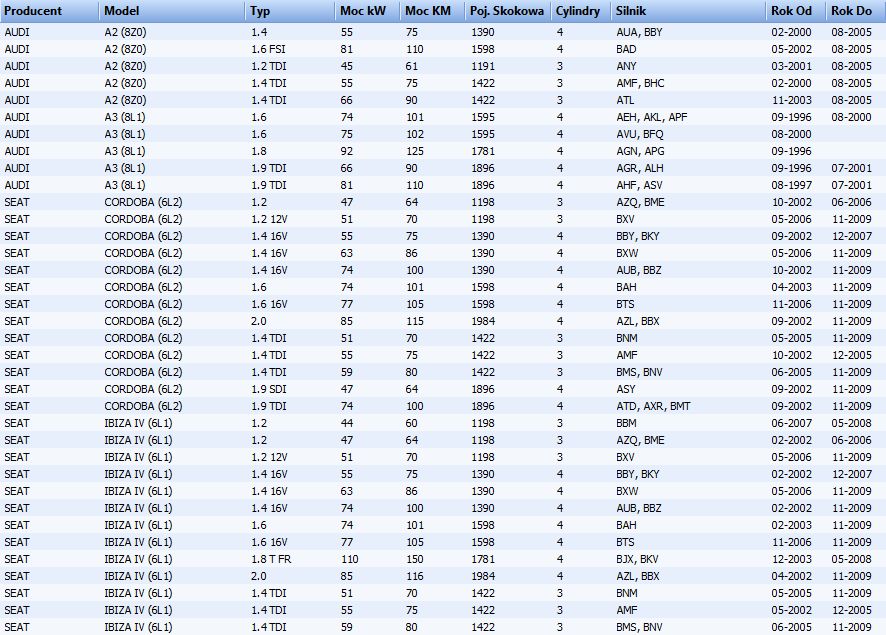Click start date '04-2002'
The width and height of the screenshot is (886, 635).
pyautogui.click(x=792, y=576)
